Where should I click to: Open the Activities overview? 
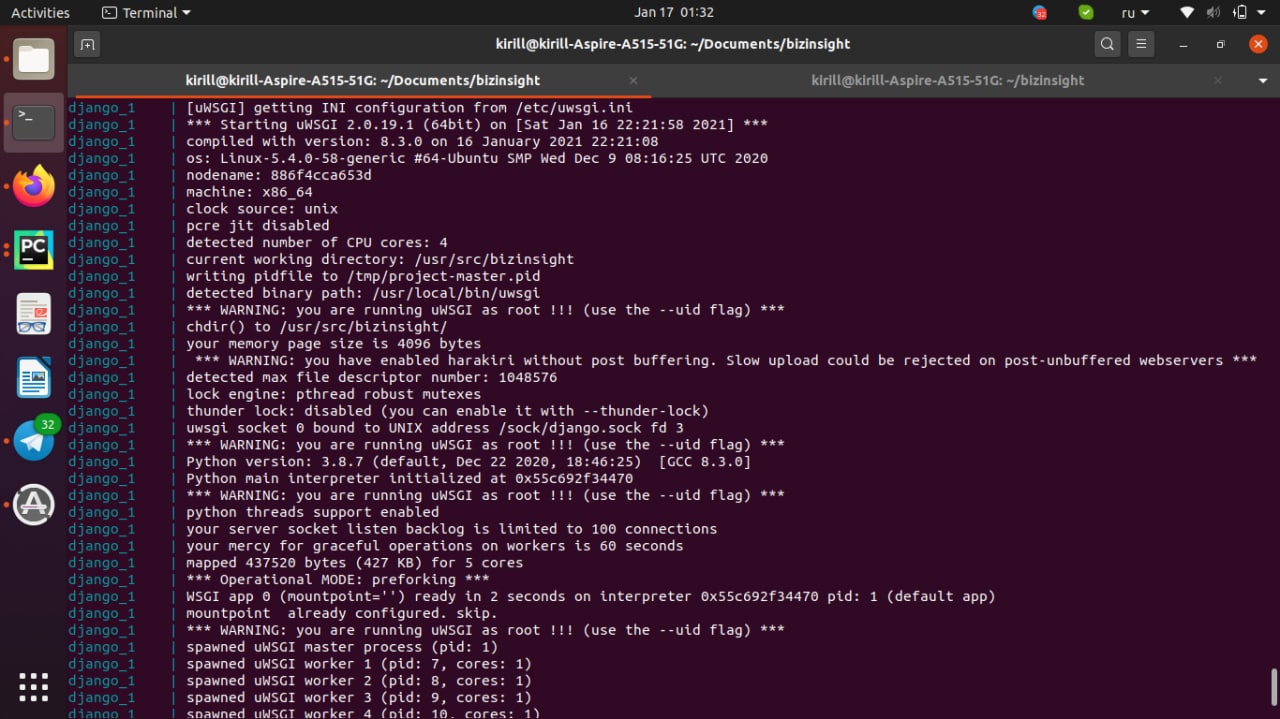pos(40,13)
